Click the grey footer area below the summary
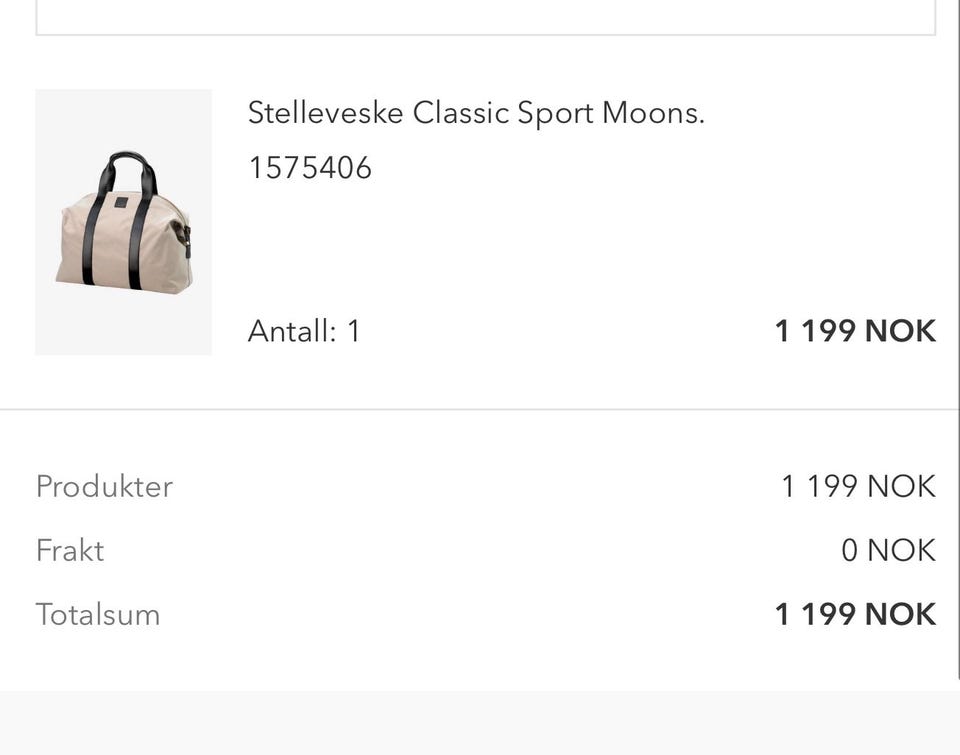The image size is (960, 755). pyautogui.click(x=480, y=722)
